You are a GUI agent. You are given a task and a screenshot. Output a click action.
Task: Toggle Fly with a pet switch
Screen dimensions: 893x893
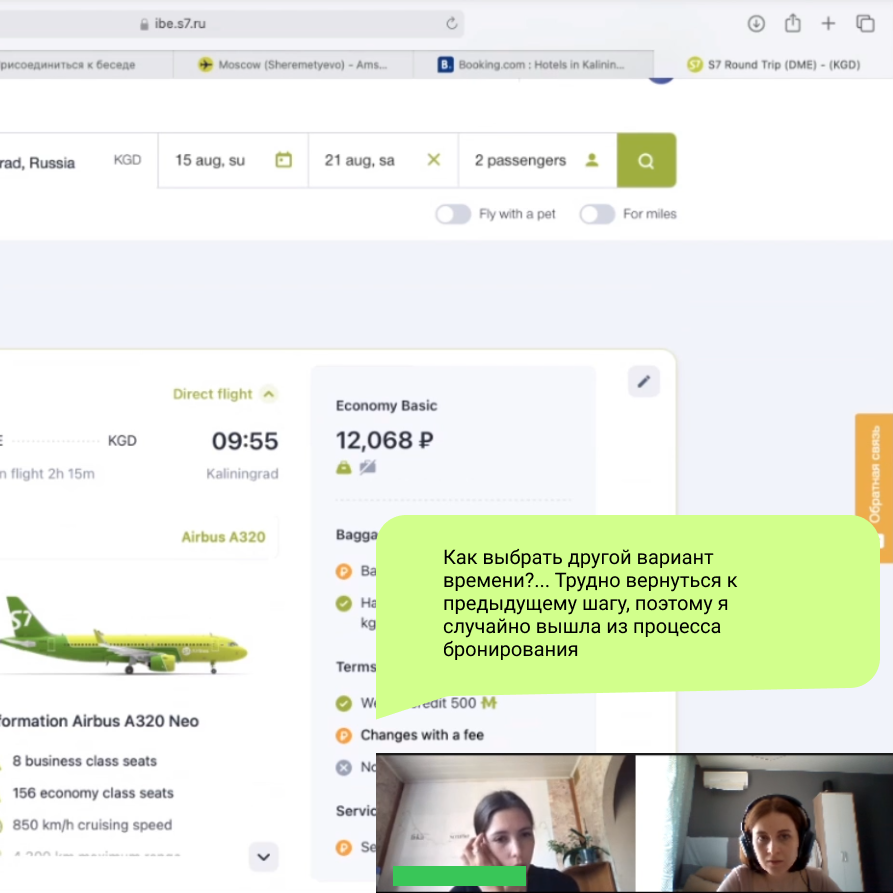click(453, 214)
